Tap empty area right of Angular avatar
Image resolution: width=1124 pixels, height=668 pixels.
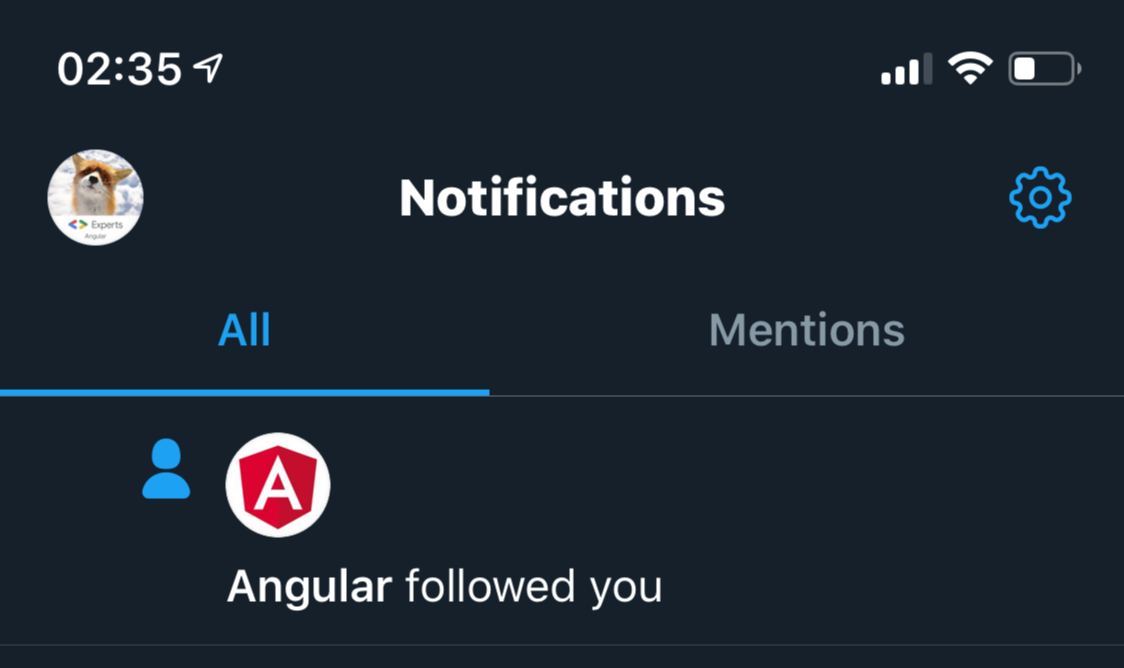(717, 485)
